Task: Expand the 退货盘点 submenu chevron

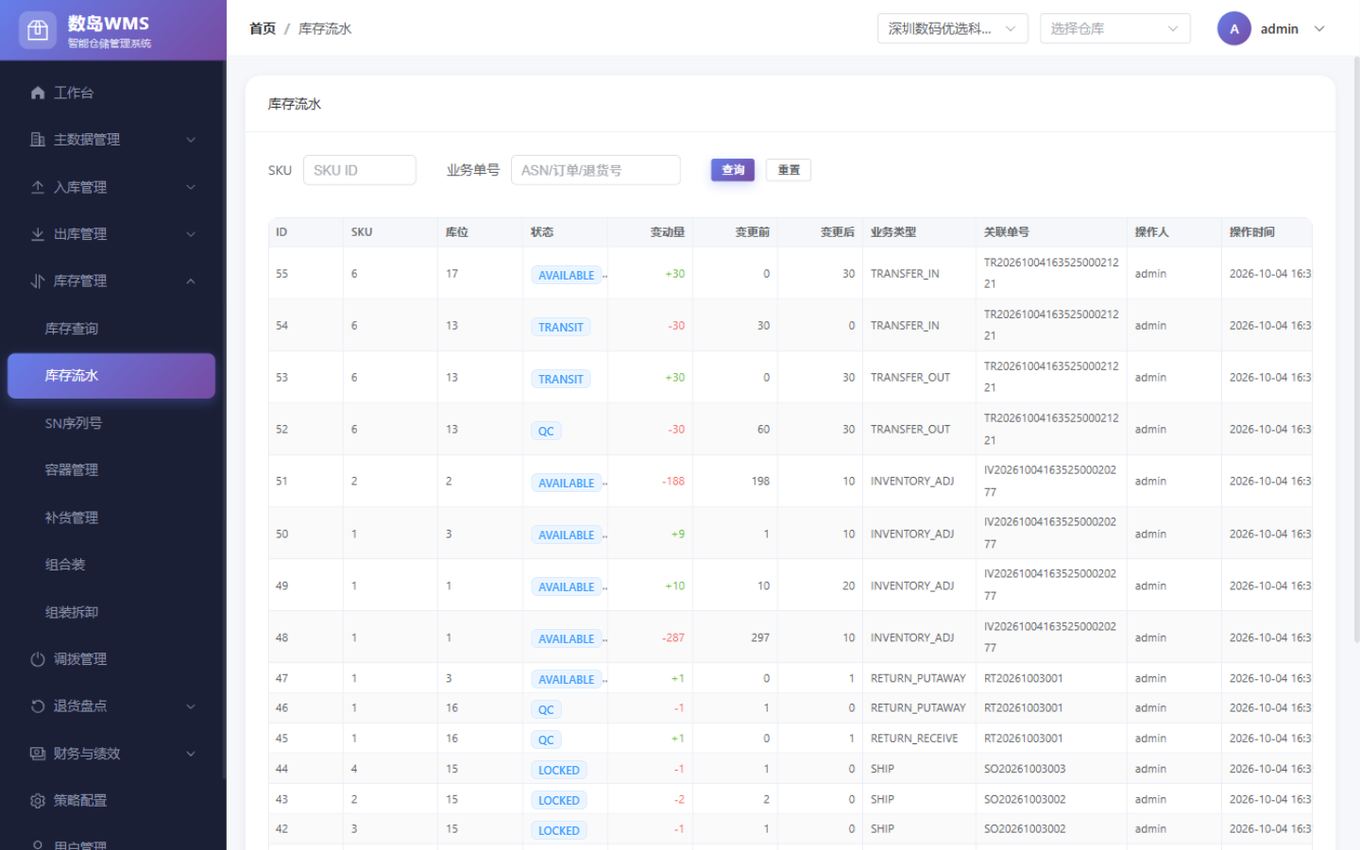Action: click(191, 706)
